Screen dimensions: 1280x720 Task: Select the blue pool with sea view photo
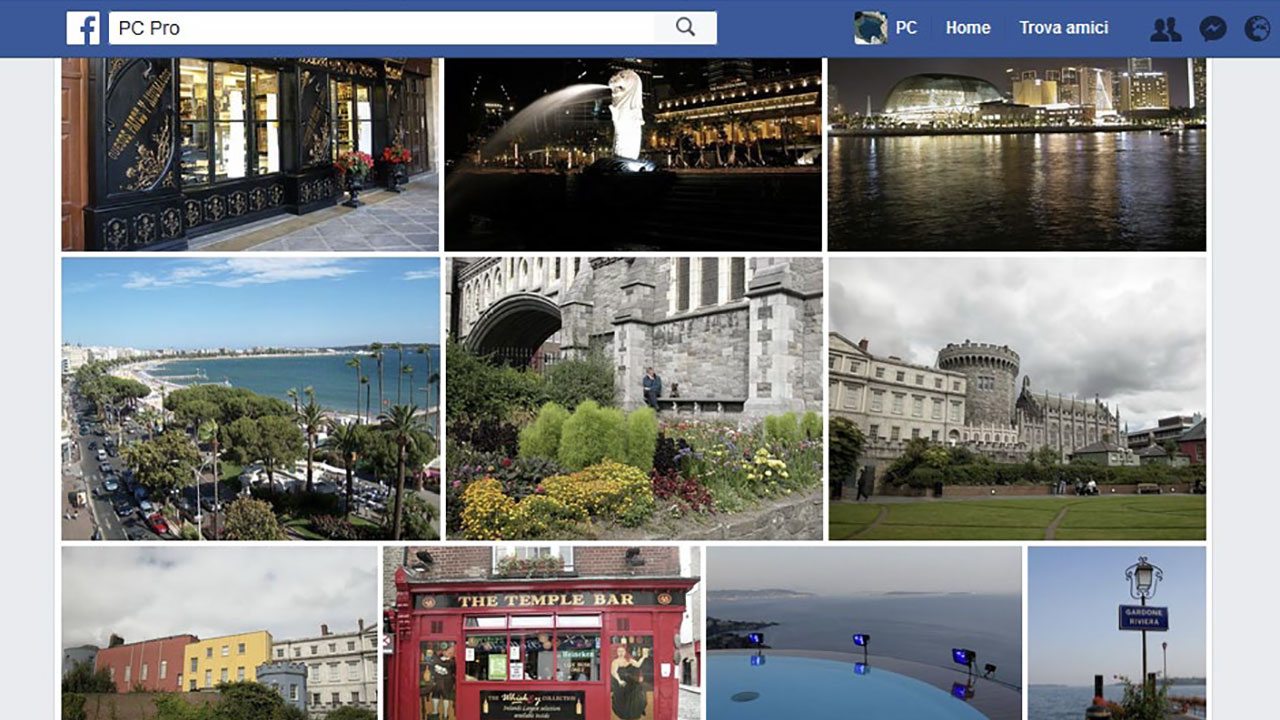pyautogui.click(x=864, y=632)
